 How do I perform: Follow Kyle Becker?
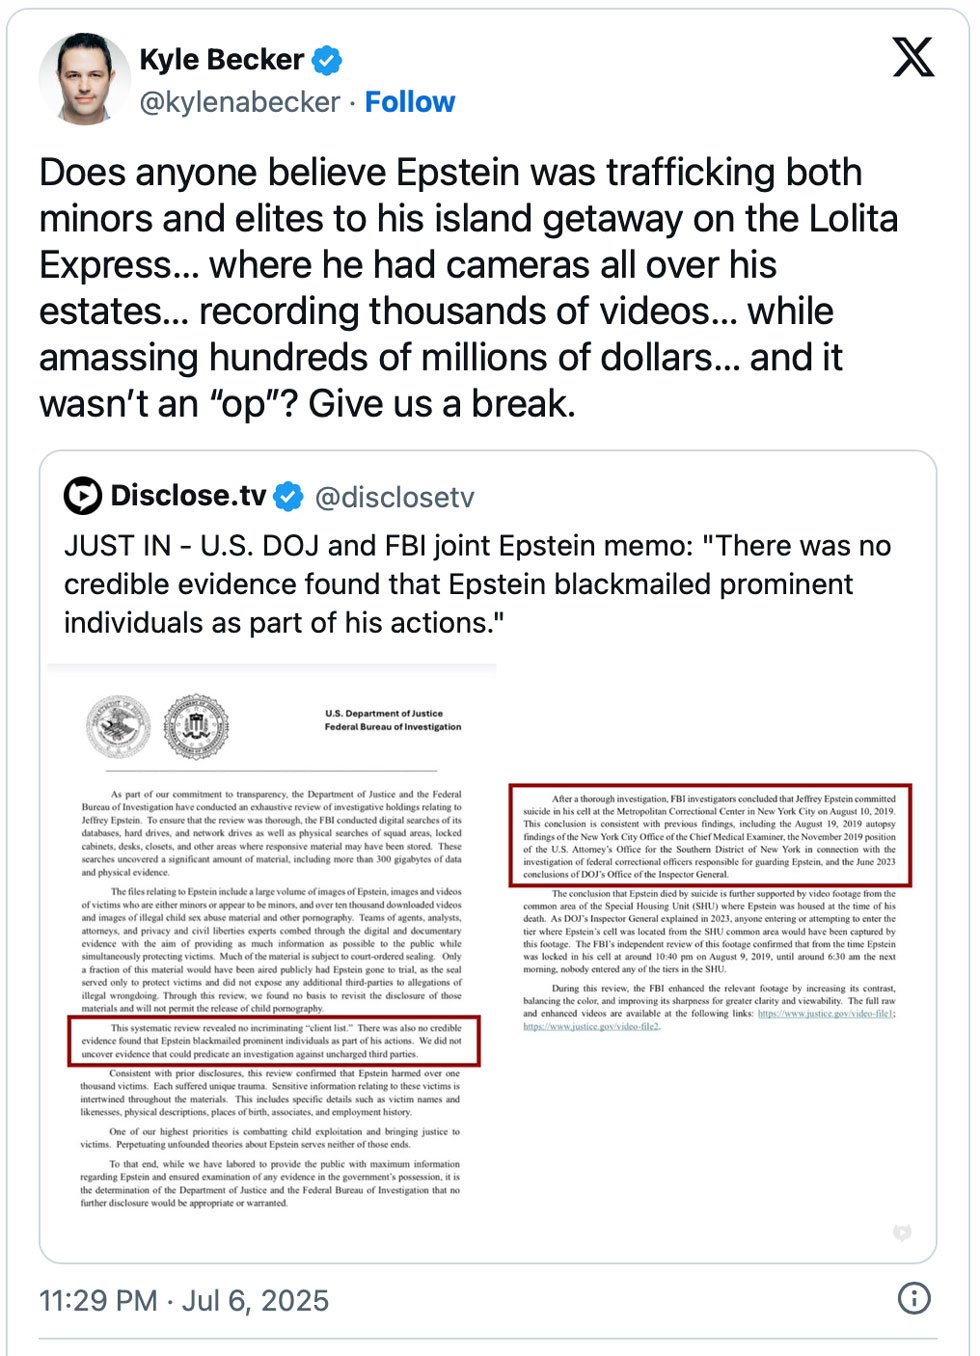click(x=410, y=102)
